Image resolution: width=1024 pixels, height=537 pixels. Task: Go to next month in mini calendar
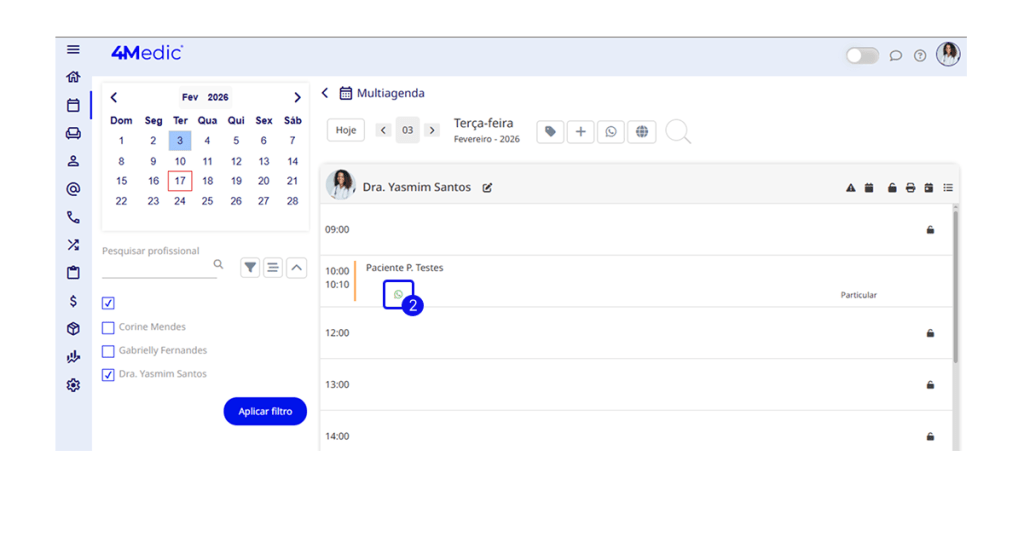tap(297, 98)
